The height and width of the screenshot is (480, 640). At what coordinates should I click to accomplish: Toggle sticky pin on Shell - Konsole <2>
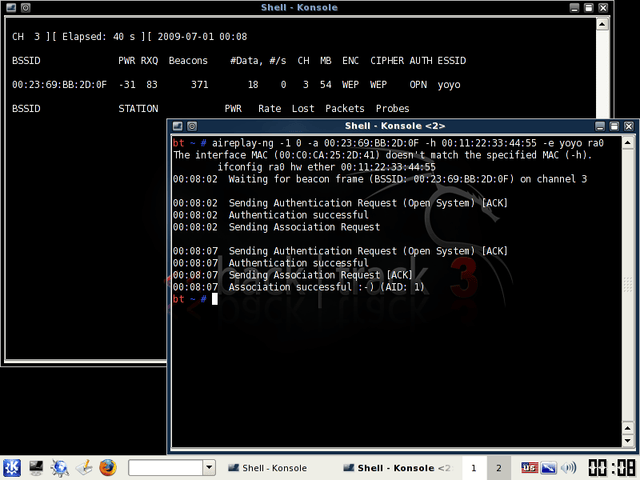[191, 126]
